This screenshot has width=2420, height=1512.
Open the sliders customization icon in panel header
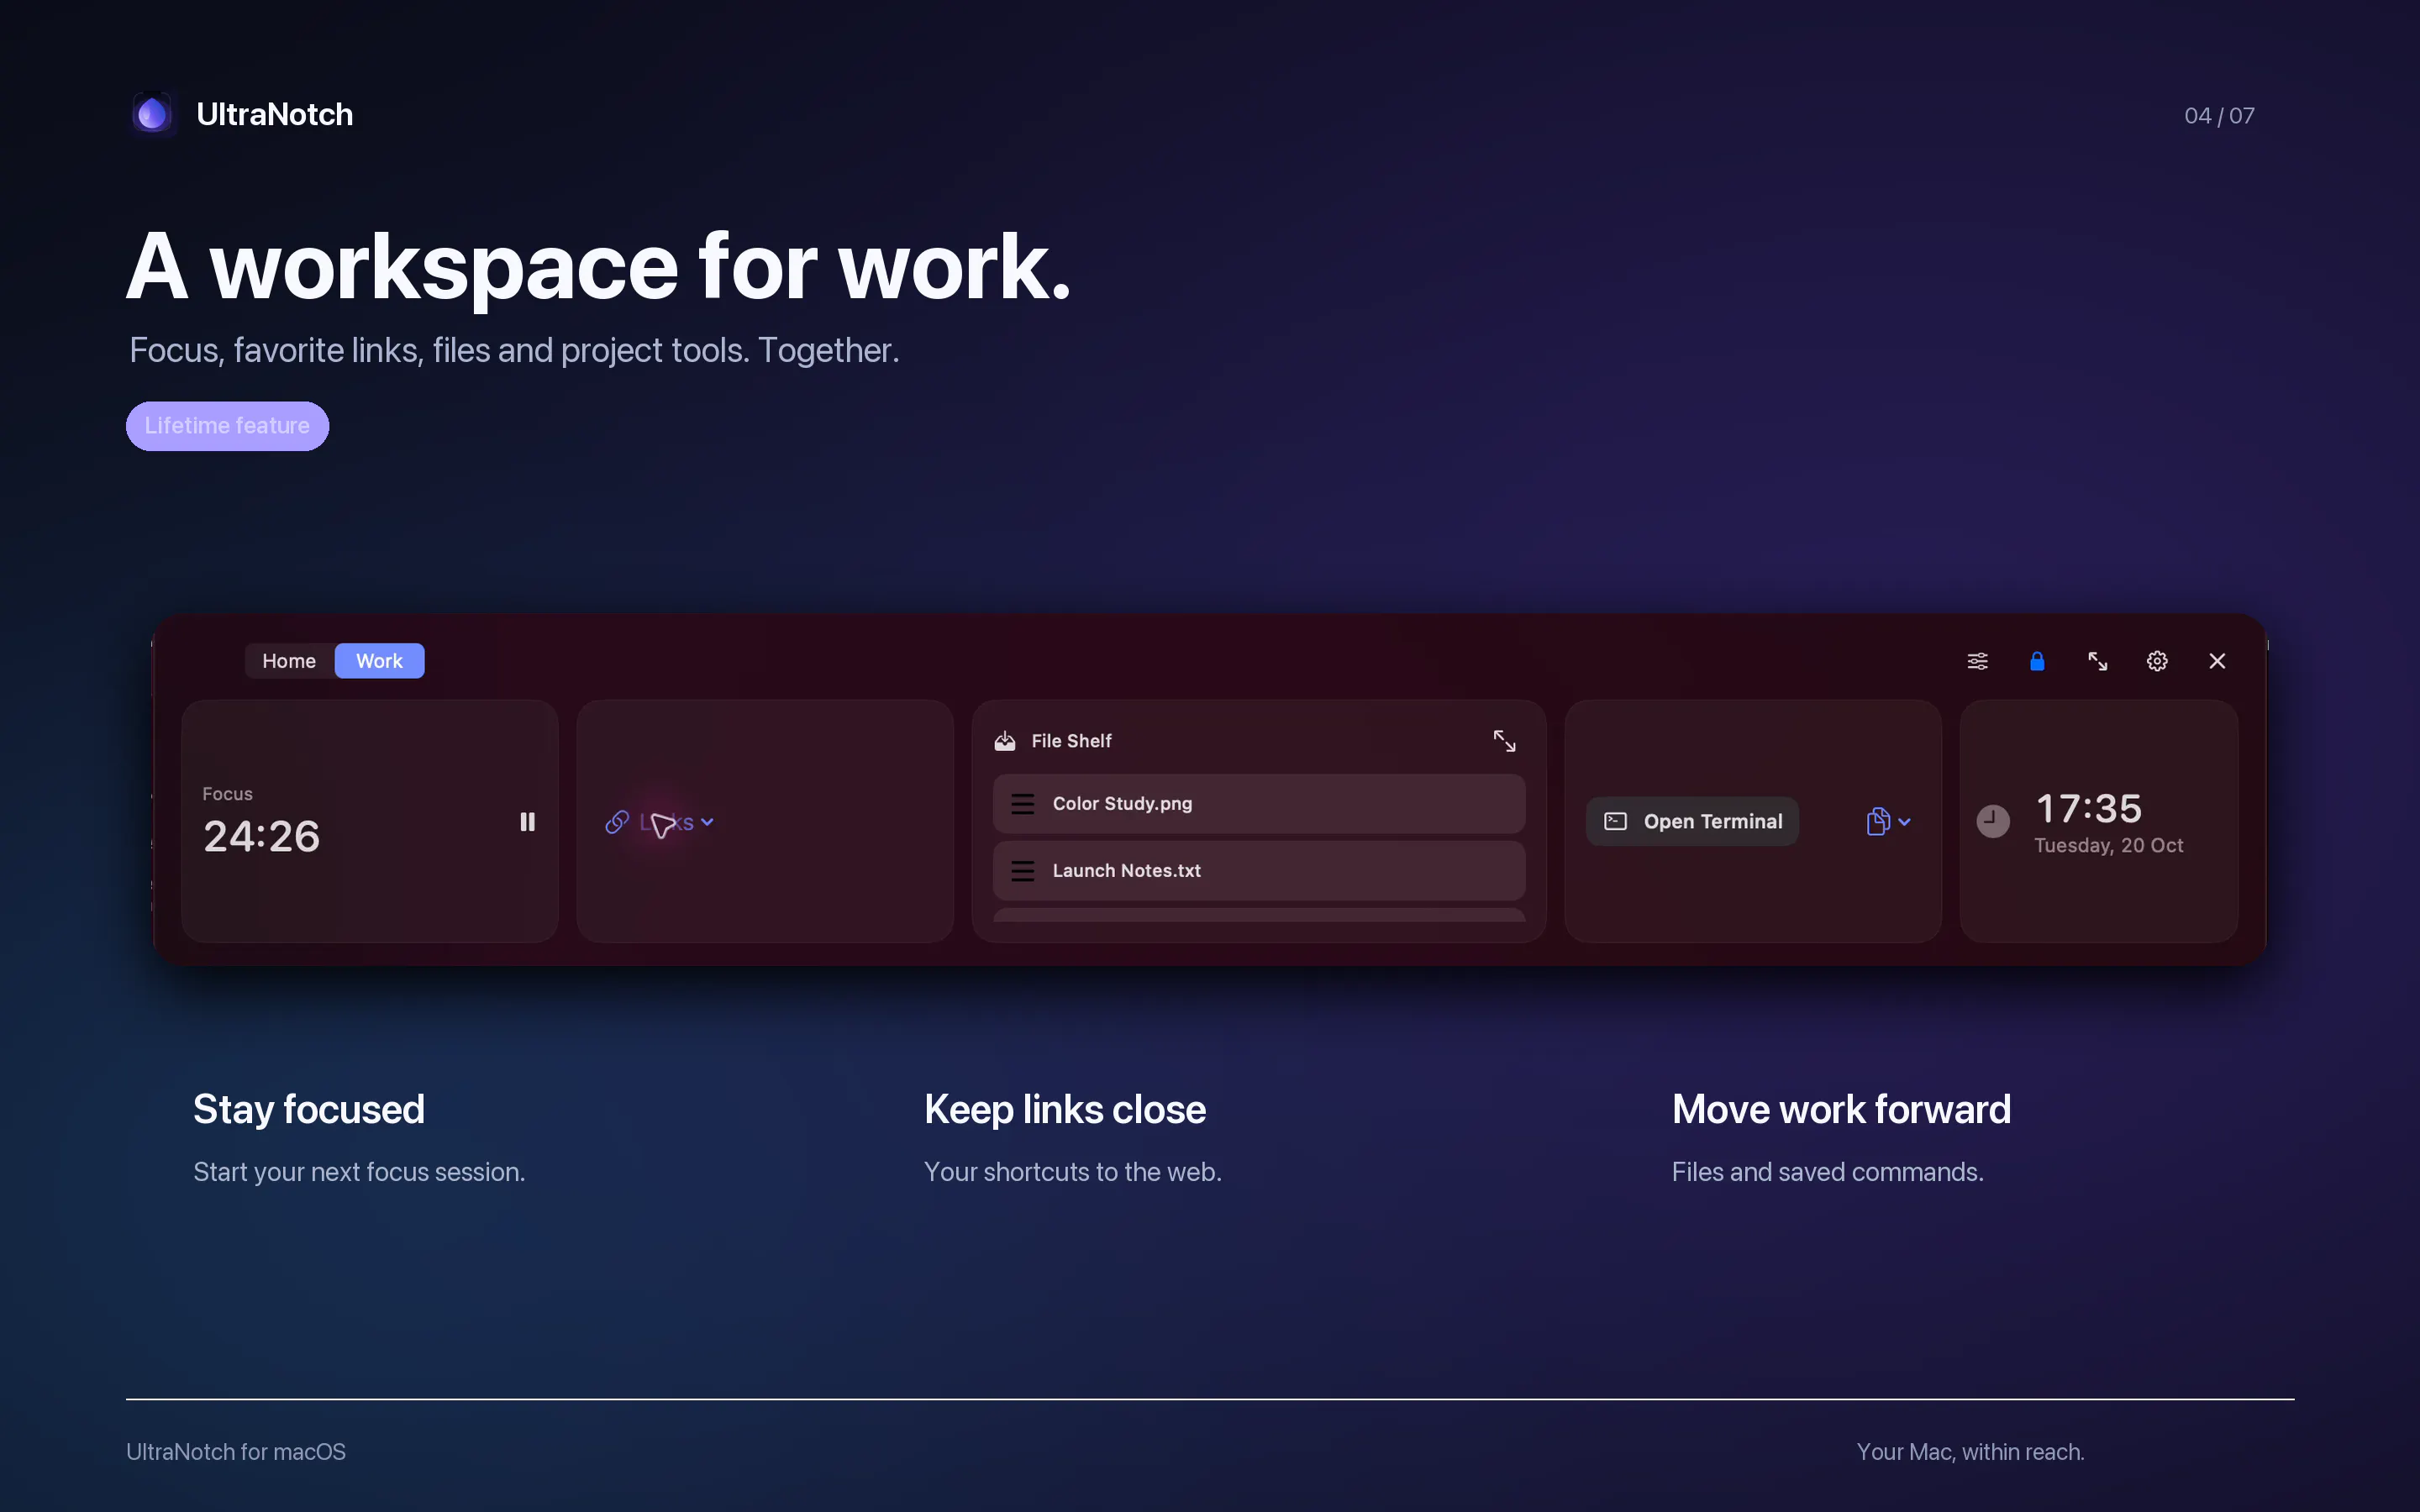(1977, 661)
